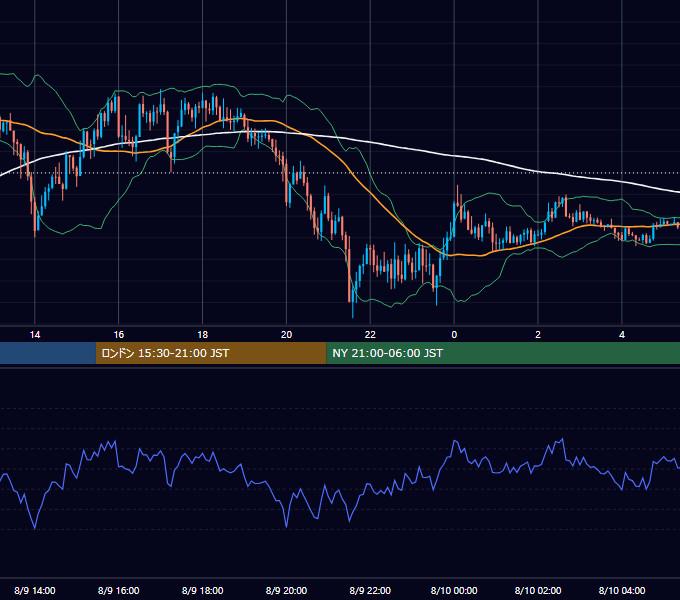Click the 8/10 02:00 time label
Viewport: 680px width, 600px height.
pos(538,590)
